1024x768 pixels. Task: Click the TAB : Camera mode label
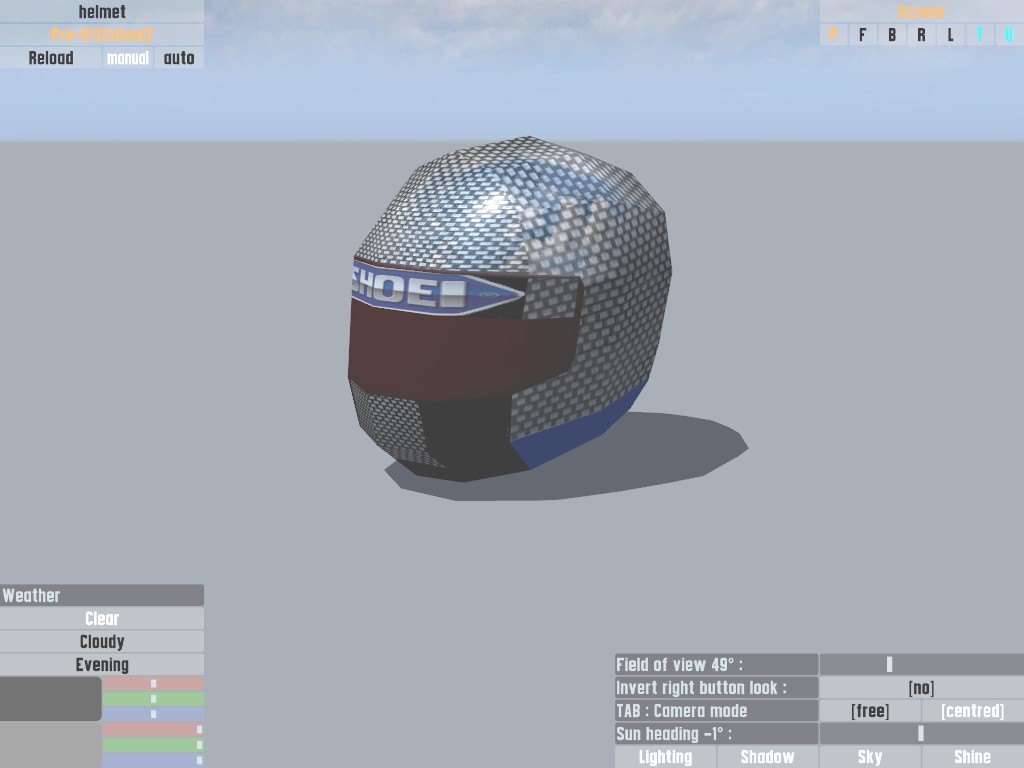click(716, 711)
